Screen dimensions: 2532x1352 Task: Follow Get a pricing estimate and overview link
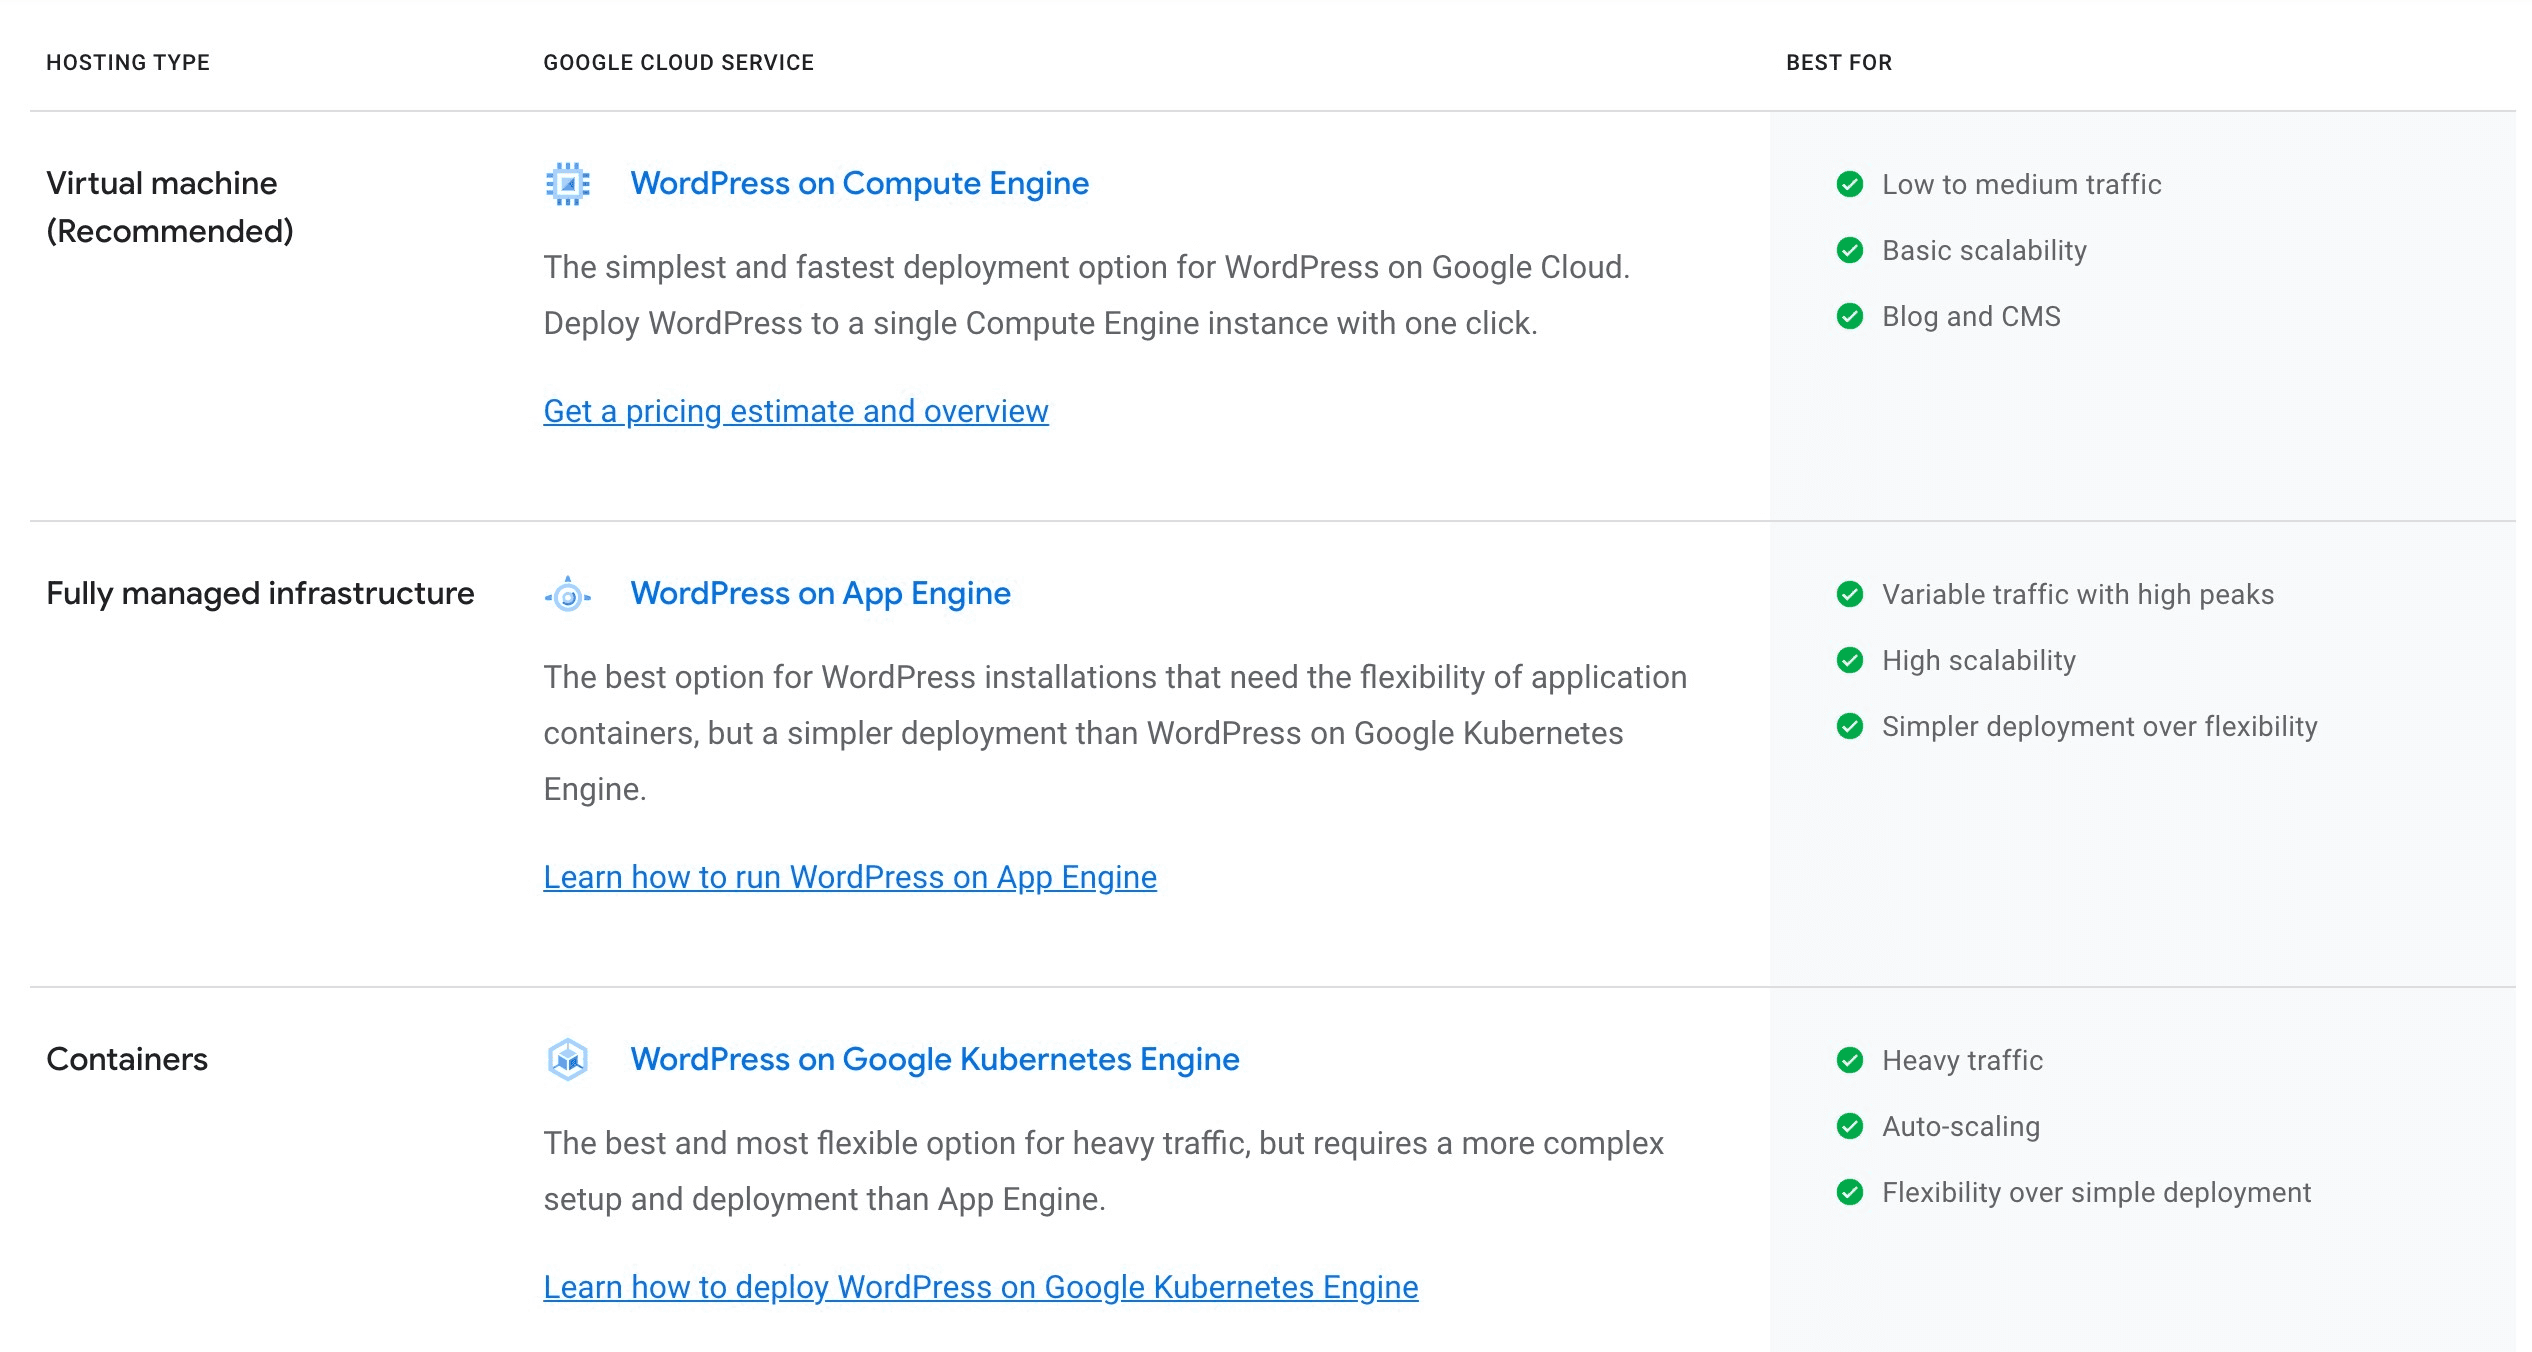pos(796,411)
